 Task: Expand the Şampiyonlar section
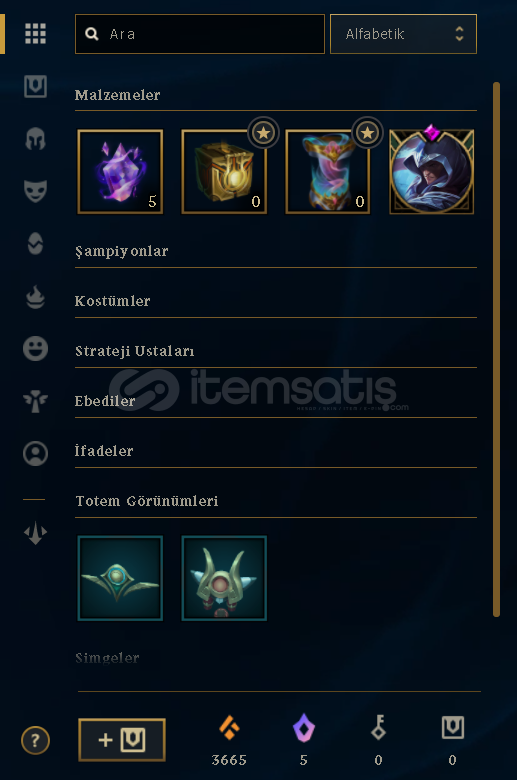(276, 252)
